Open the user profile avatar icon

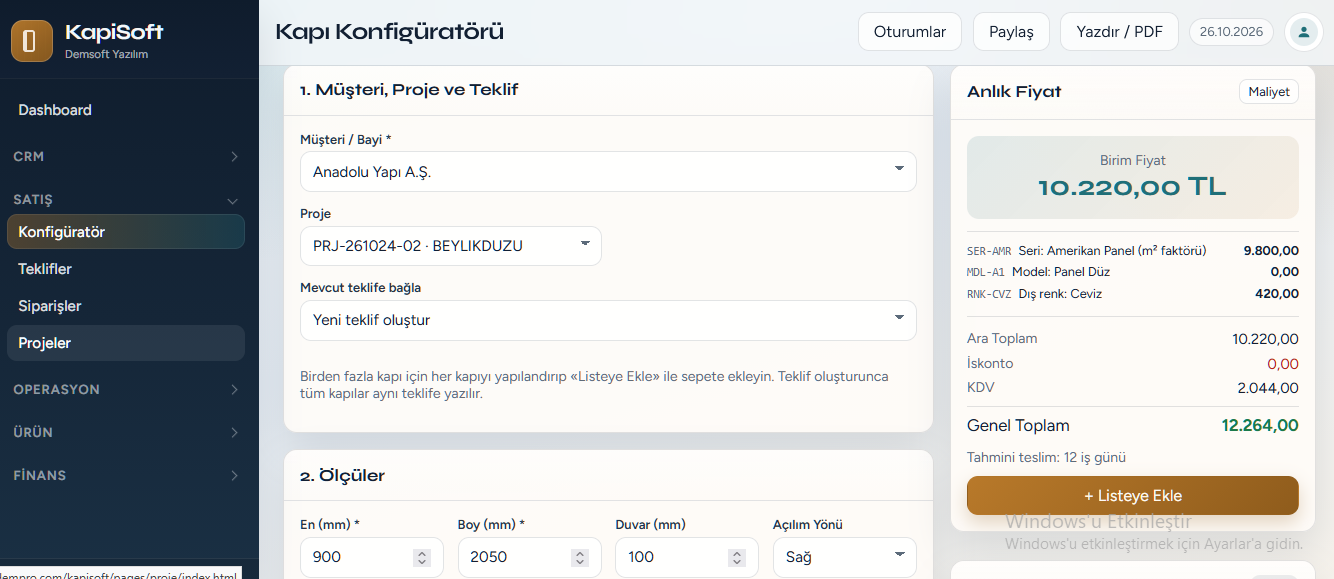click(x=1303, y=32)
